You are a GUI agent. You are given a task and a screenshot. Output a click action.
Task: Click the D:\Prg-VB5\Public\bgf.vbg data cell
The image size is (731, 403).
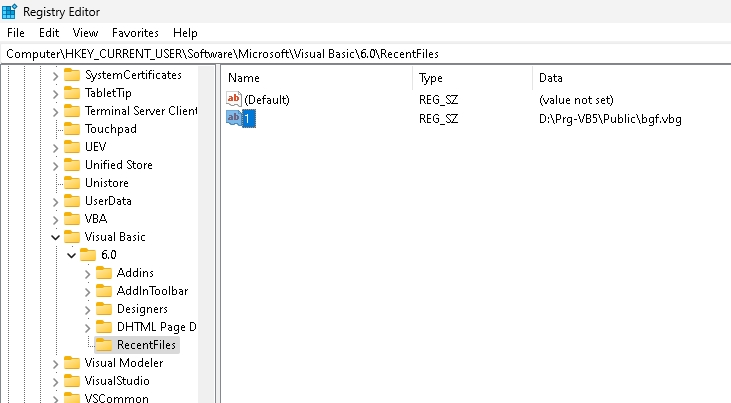pyautogui.click(x=610, y=119)
